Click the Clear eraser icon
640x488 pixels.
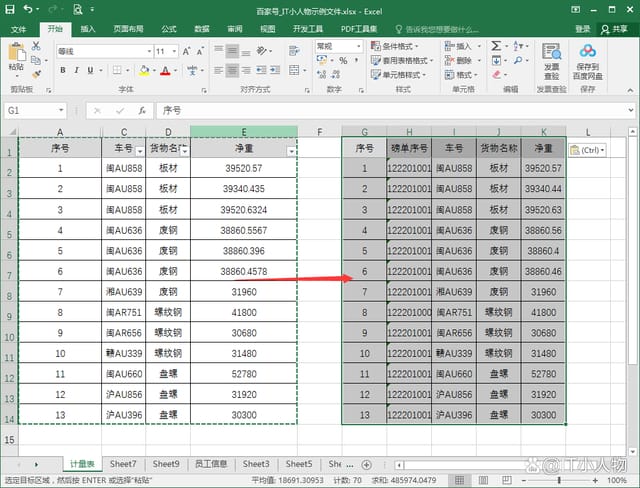(496, 74)
